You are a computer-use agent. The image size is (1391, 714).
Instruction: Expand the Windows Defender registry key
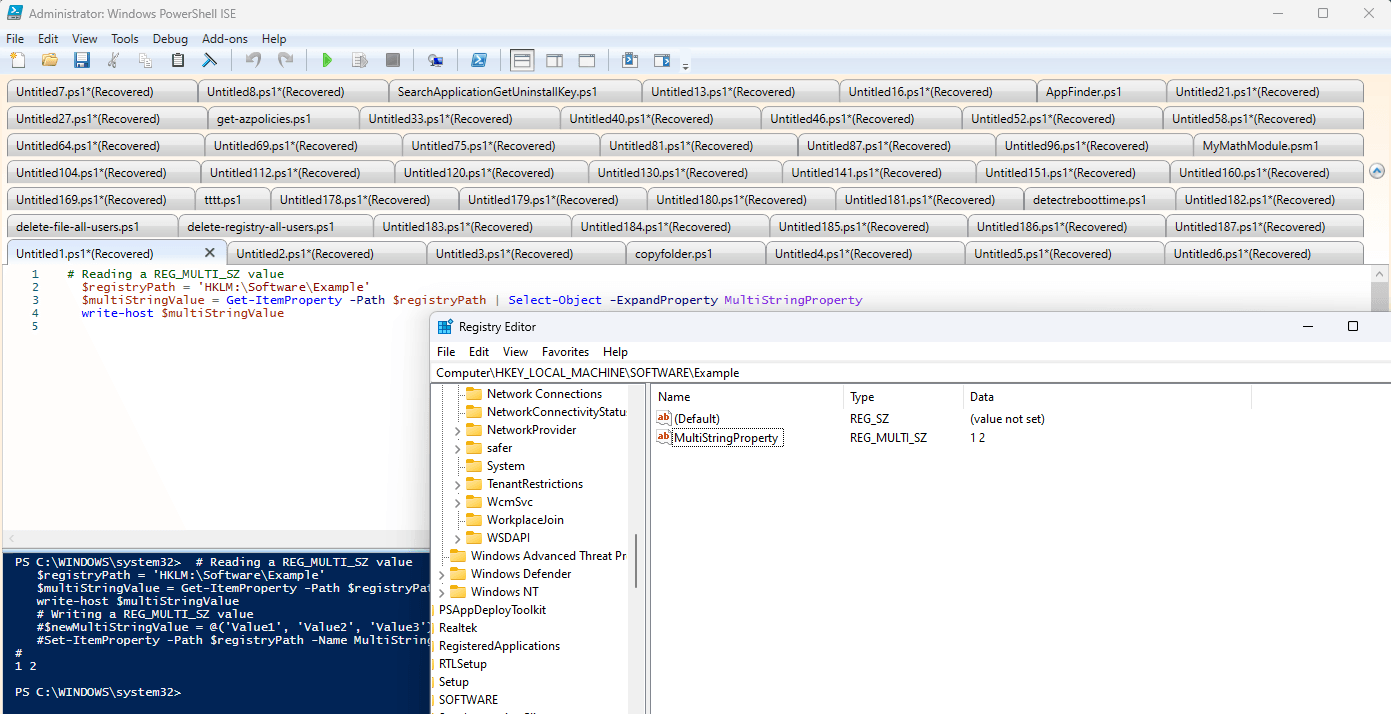click(x=442, y=574)
